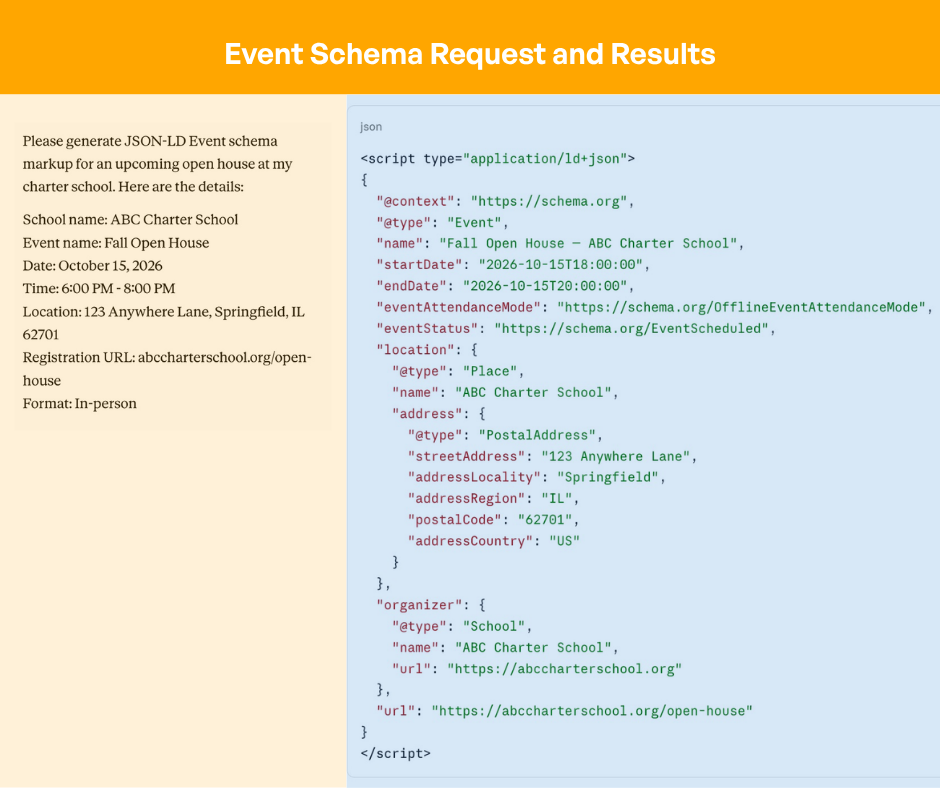Image resolution: width=940 pixels, height=788 pixels.
Task: Click the "name": "Fall Open House" code line
Action: click(560, 243)
